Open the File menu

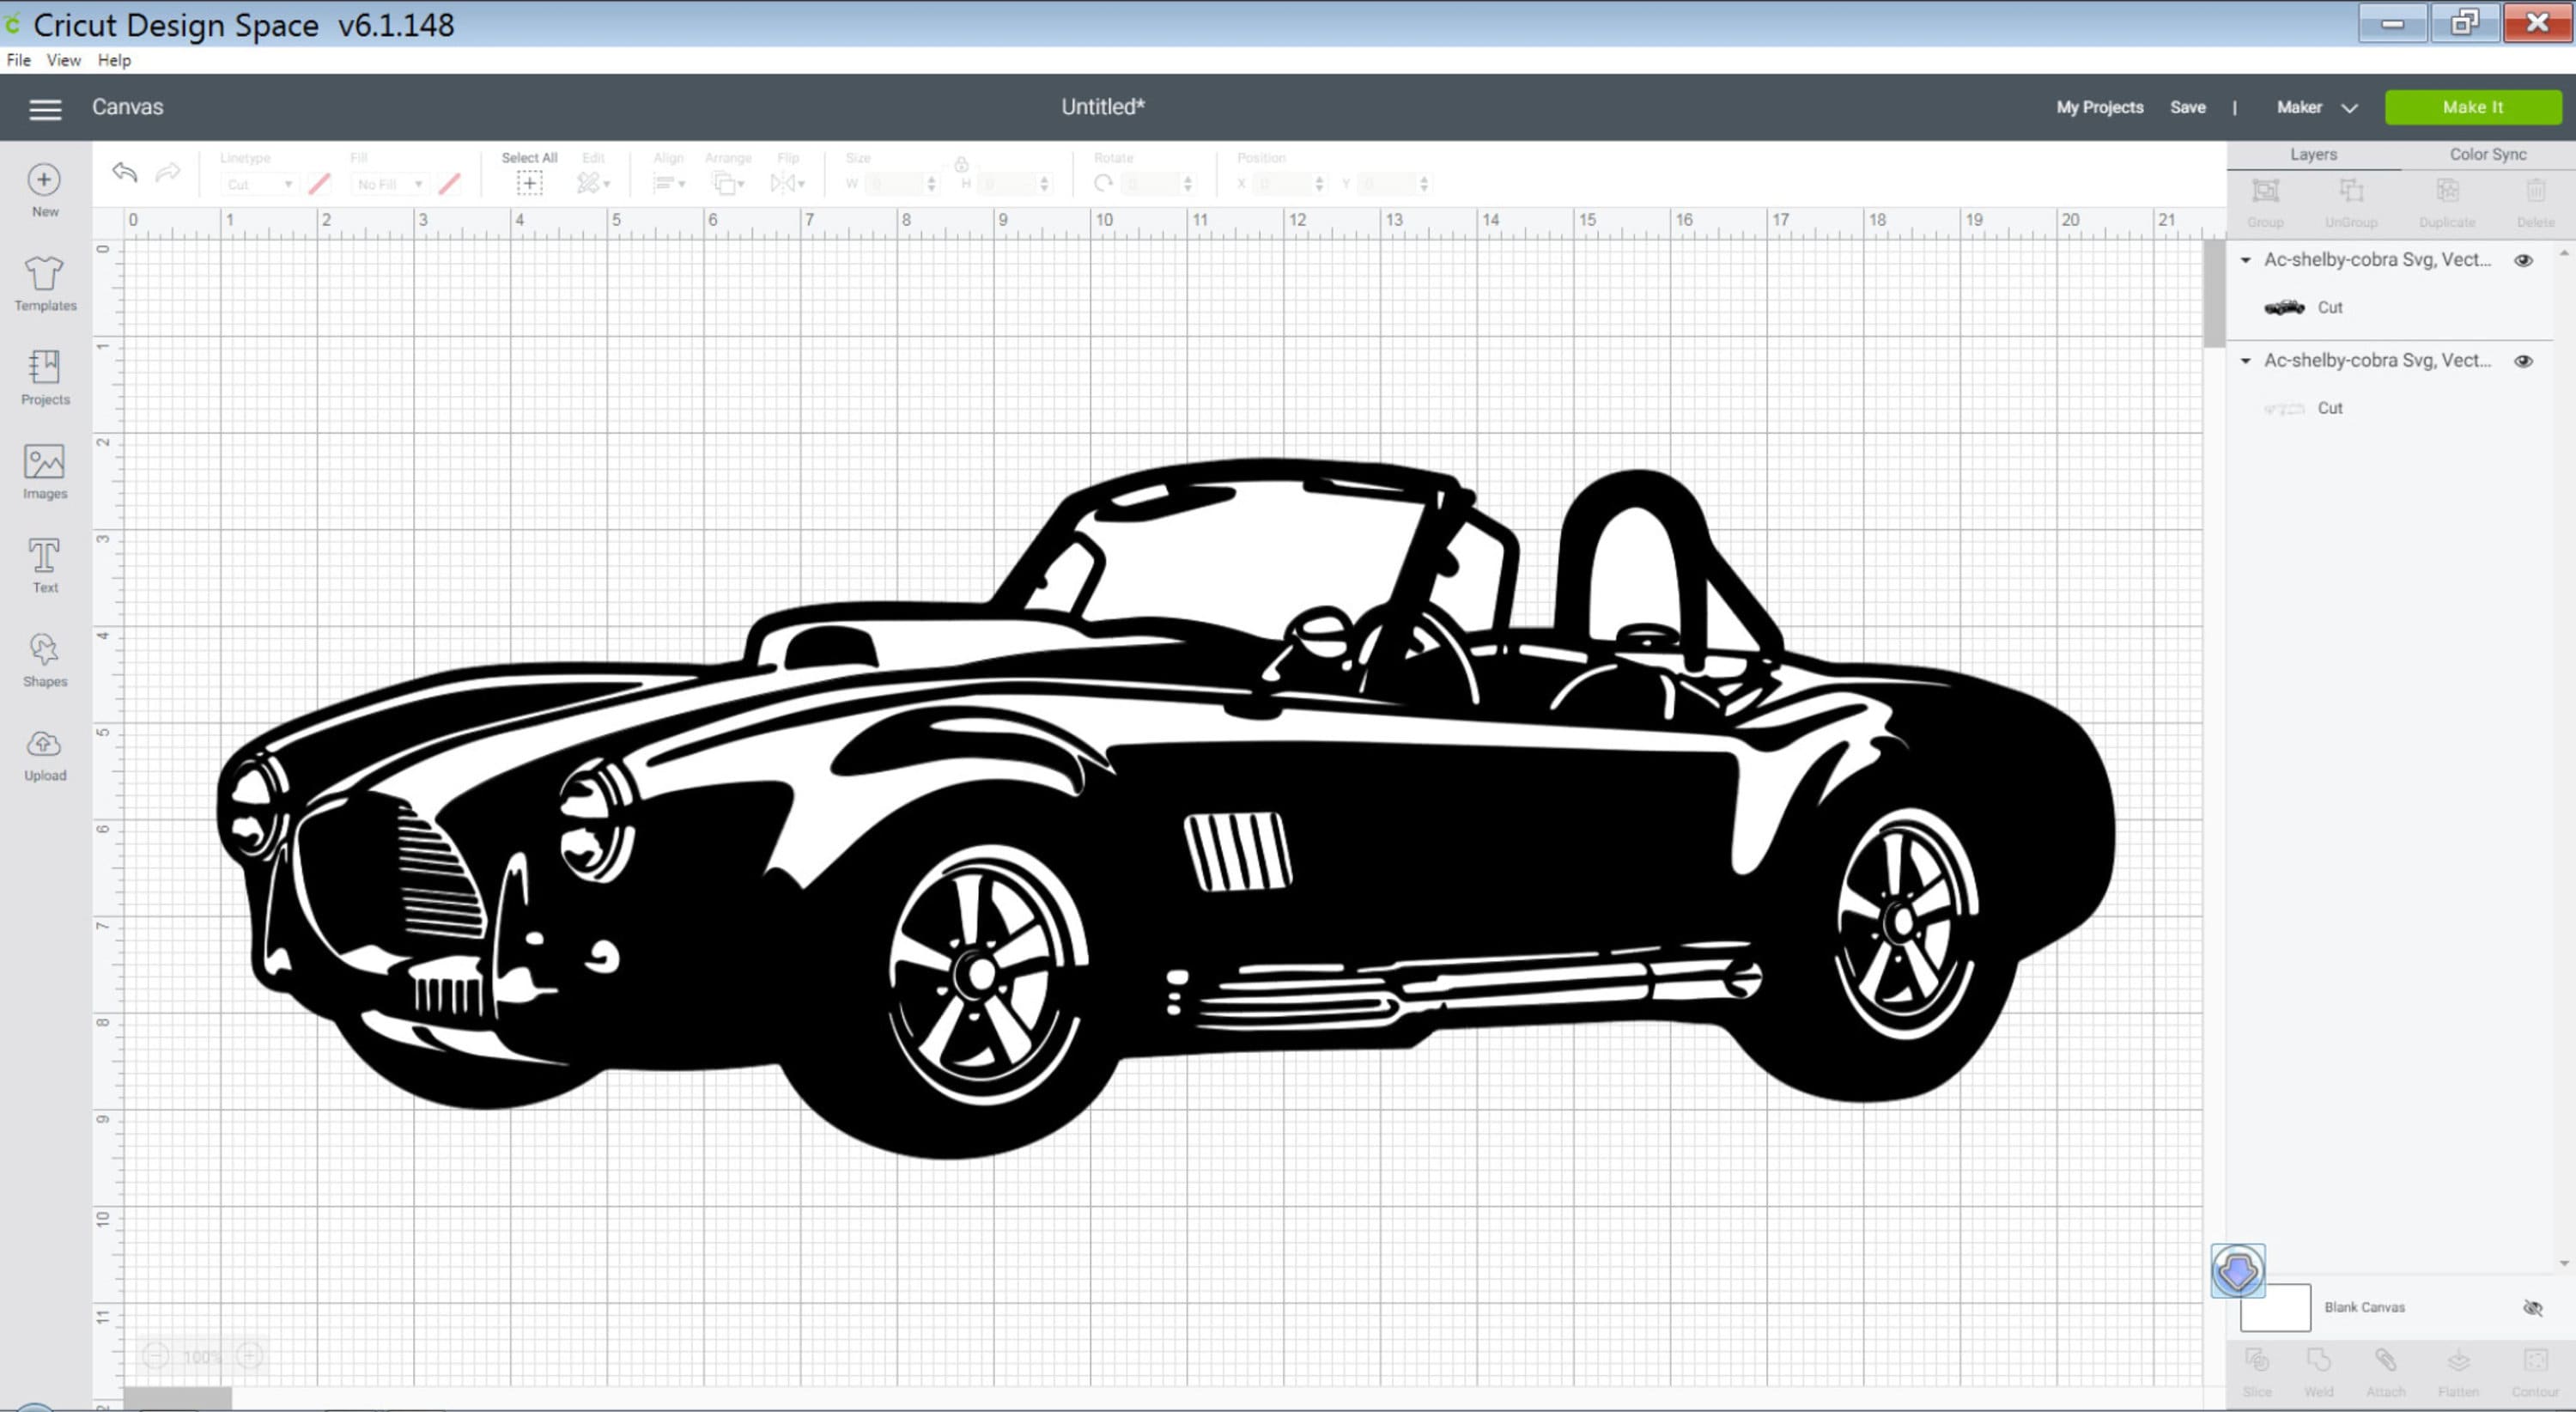17,60
